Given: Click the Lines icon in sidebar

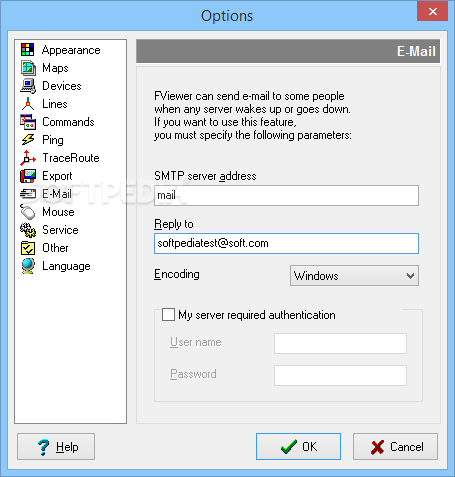Looking at the screenshot, I should click(x=28, y=104).
